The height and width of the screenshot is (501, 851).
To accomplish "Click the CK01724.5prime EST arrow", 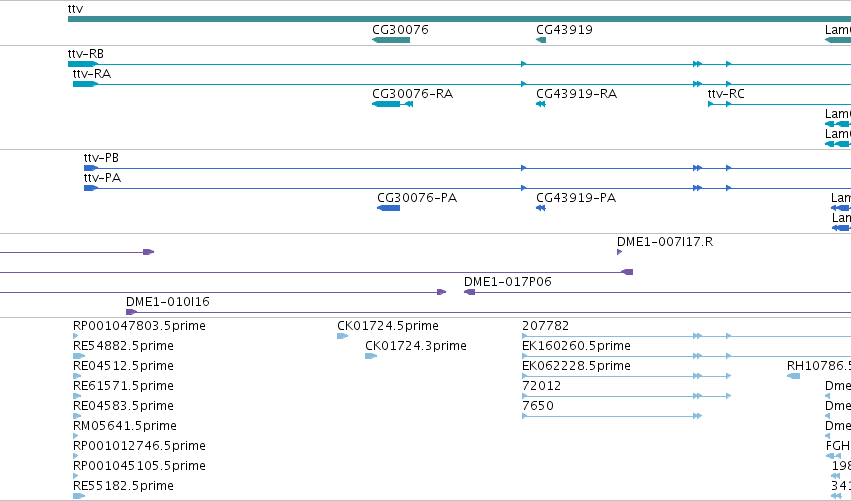I will 342,336.
